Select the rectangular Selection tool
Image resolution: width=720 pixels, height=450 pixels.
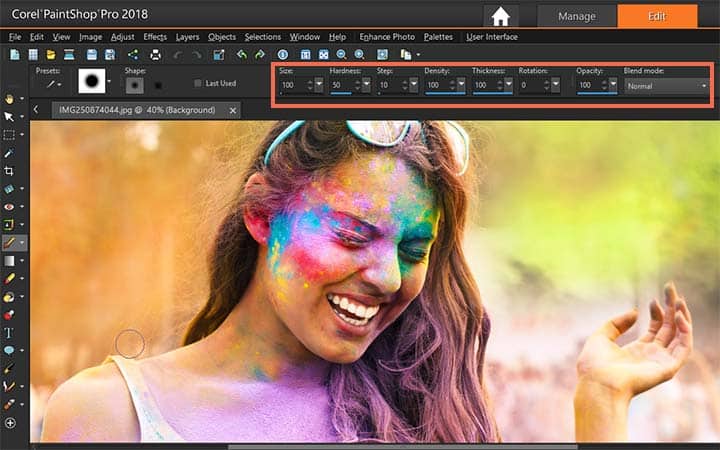[x=9, y=135]
